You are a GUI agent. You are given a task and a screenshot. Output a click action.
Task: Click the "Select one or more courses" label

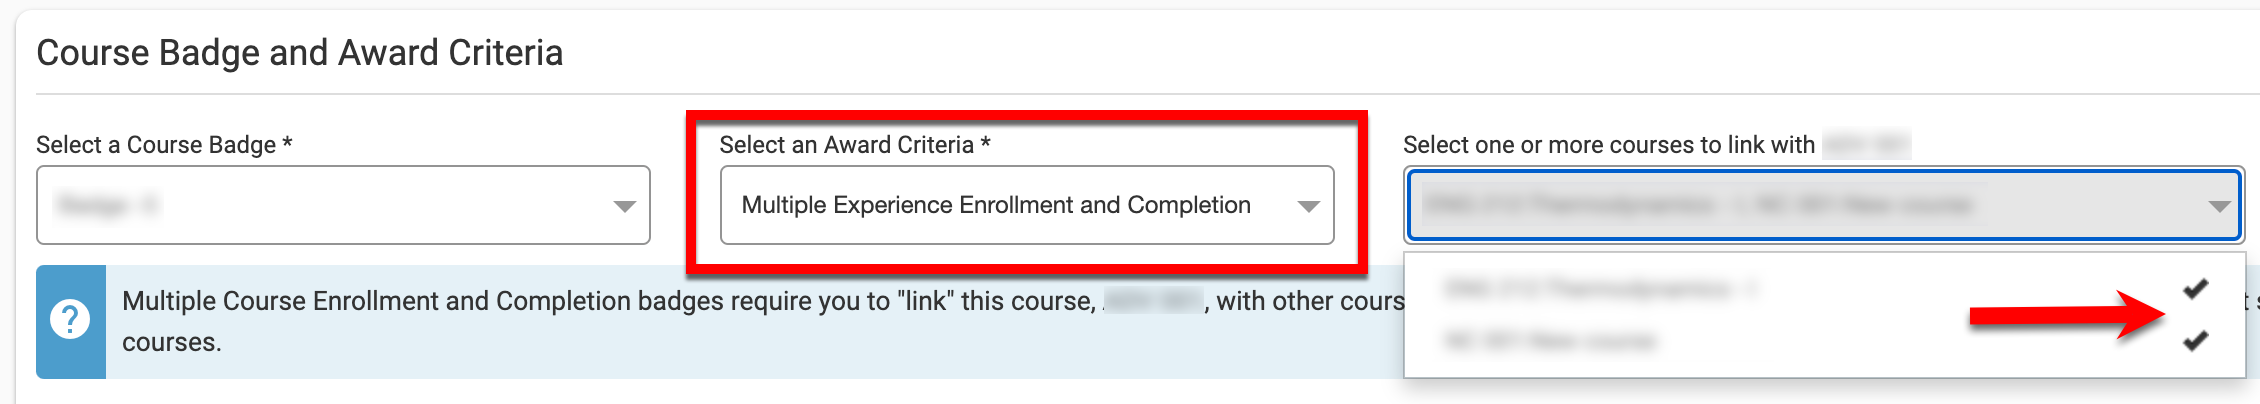[x=1608, y=145]
